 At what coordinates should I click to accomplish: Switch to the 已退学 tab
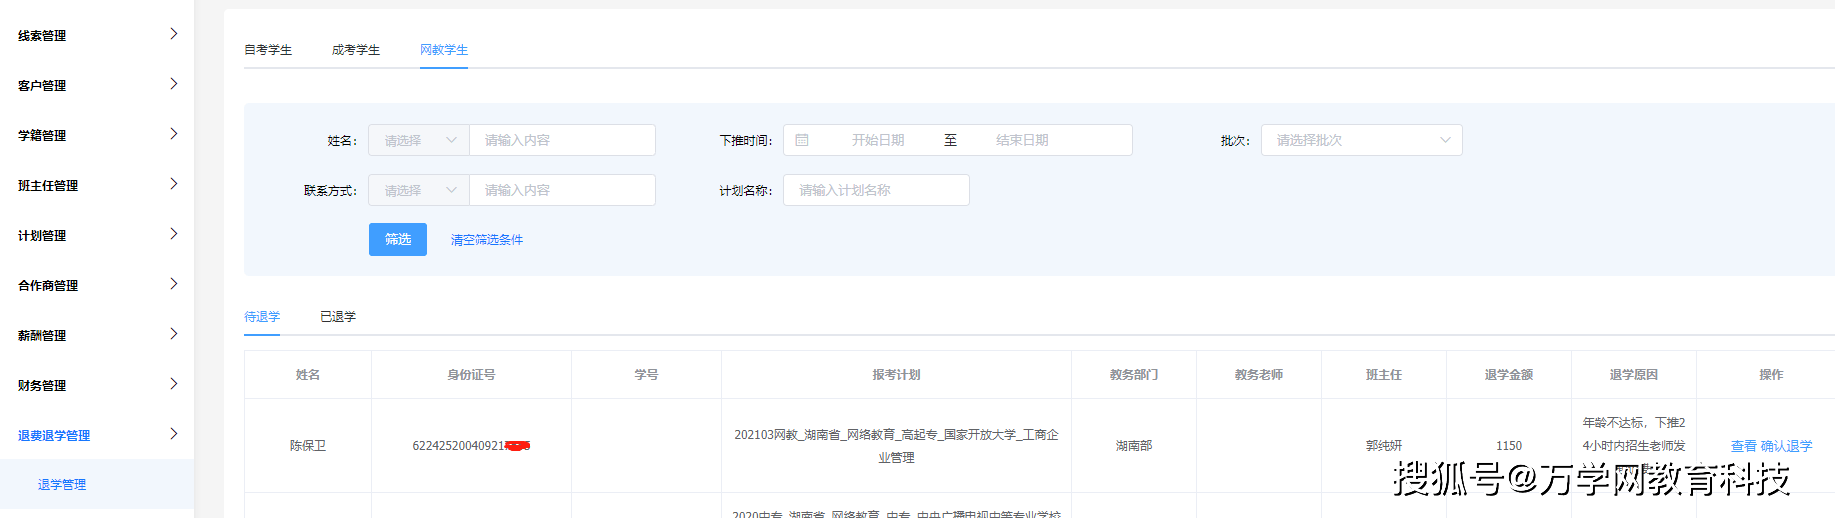[338, 317]
